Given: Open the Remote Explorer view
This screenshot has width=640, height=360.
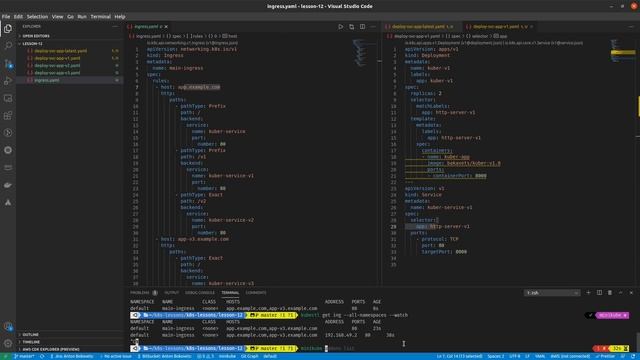Looking at the screenshot, I should [8, 98].
